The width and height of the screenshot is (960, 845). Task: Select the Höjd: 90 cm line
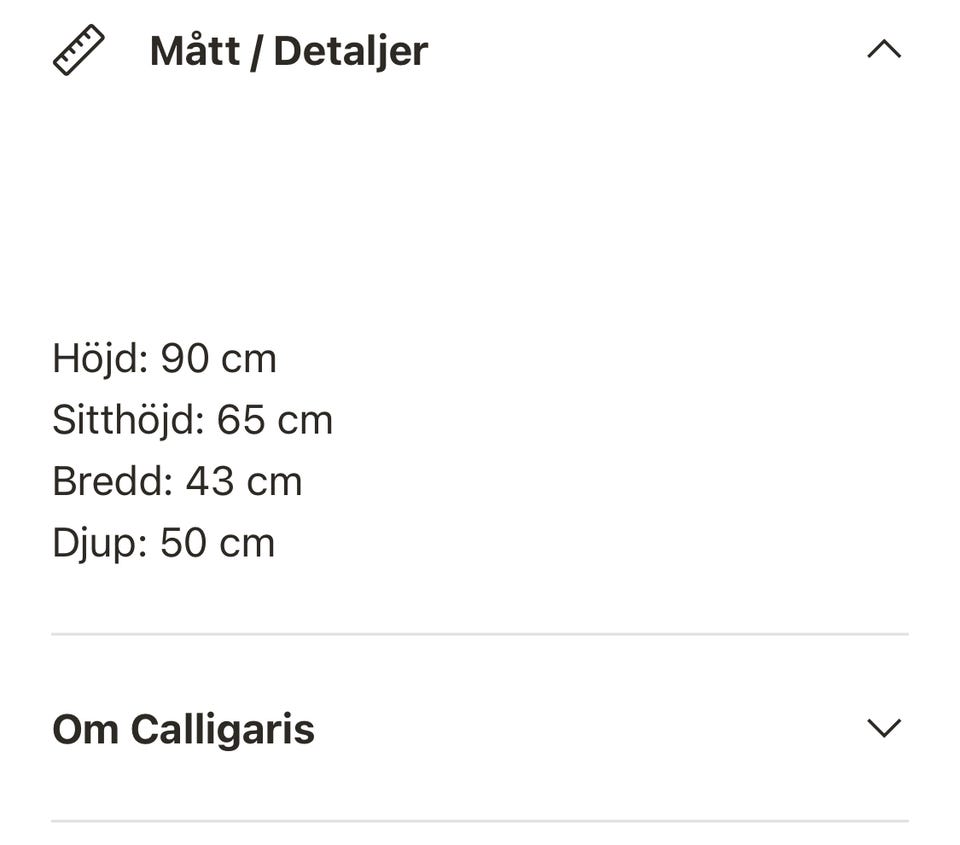(164, 358)
